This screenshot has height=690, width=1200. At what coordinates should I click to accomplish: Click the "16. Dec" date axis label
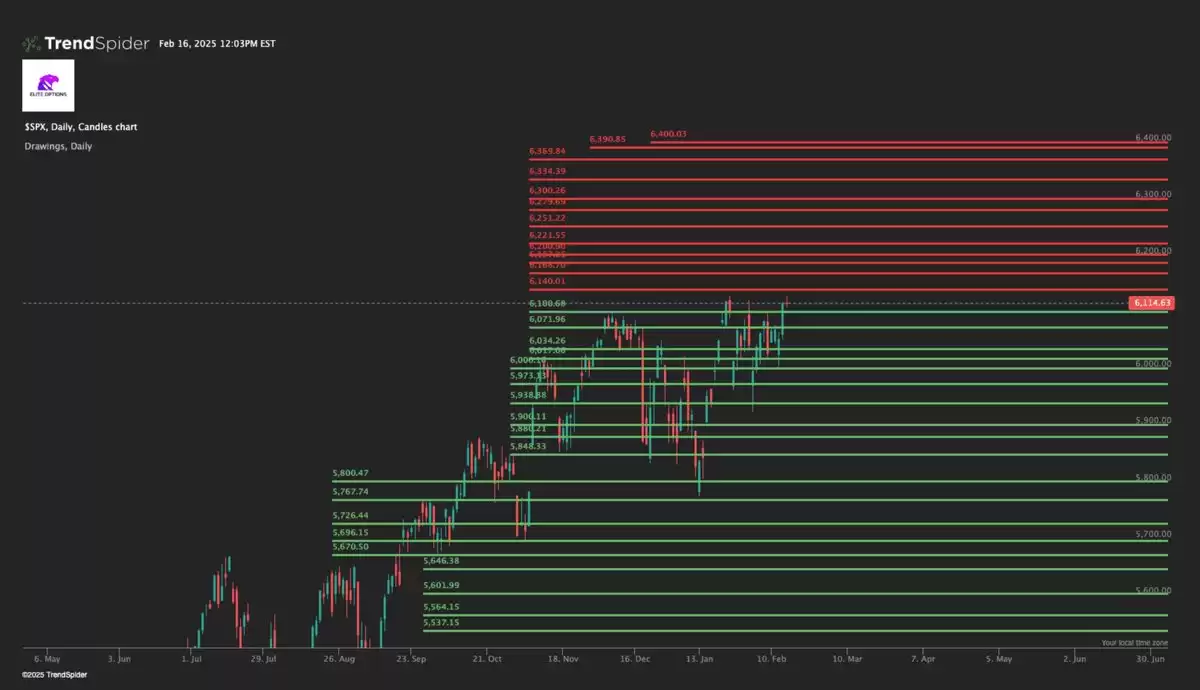coord(636,659)
